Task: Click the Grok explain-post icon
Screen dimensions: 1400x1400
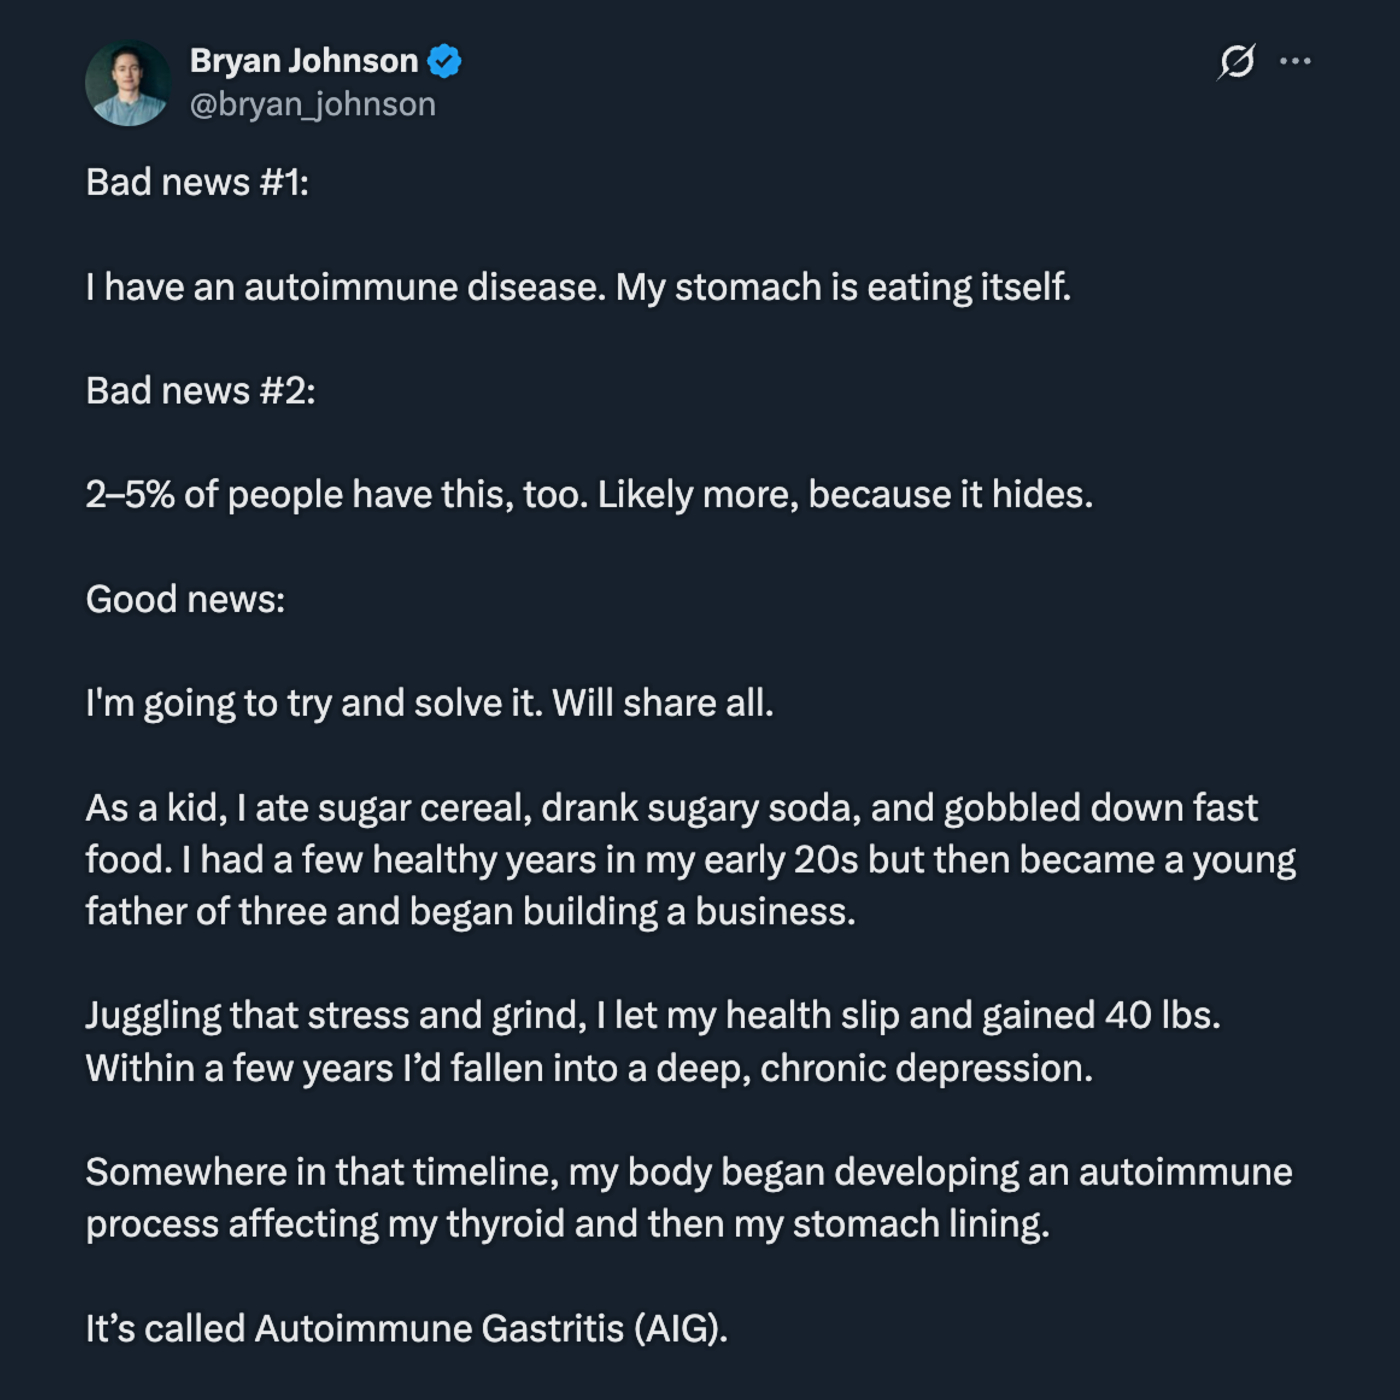Action: [1237, 61]
